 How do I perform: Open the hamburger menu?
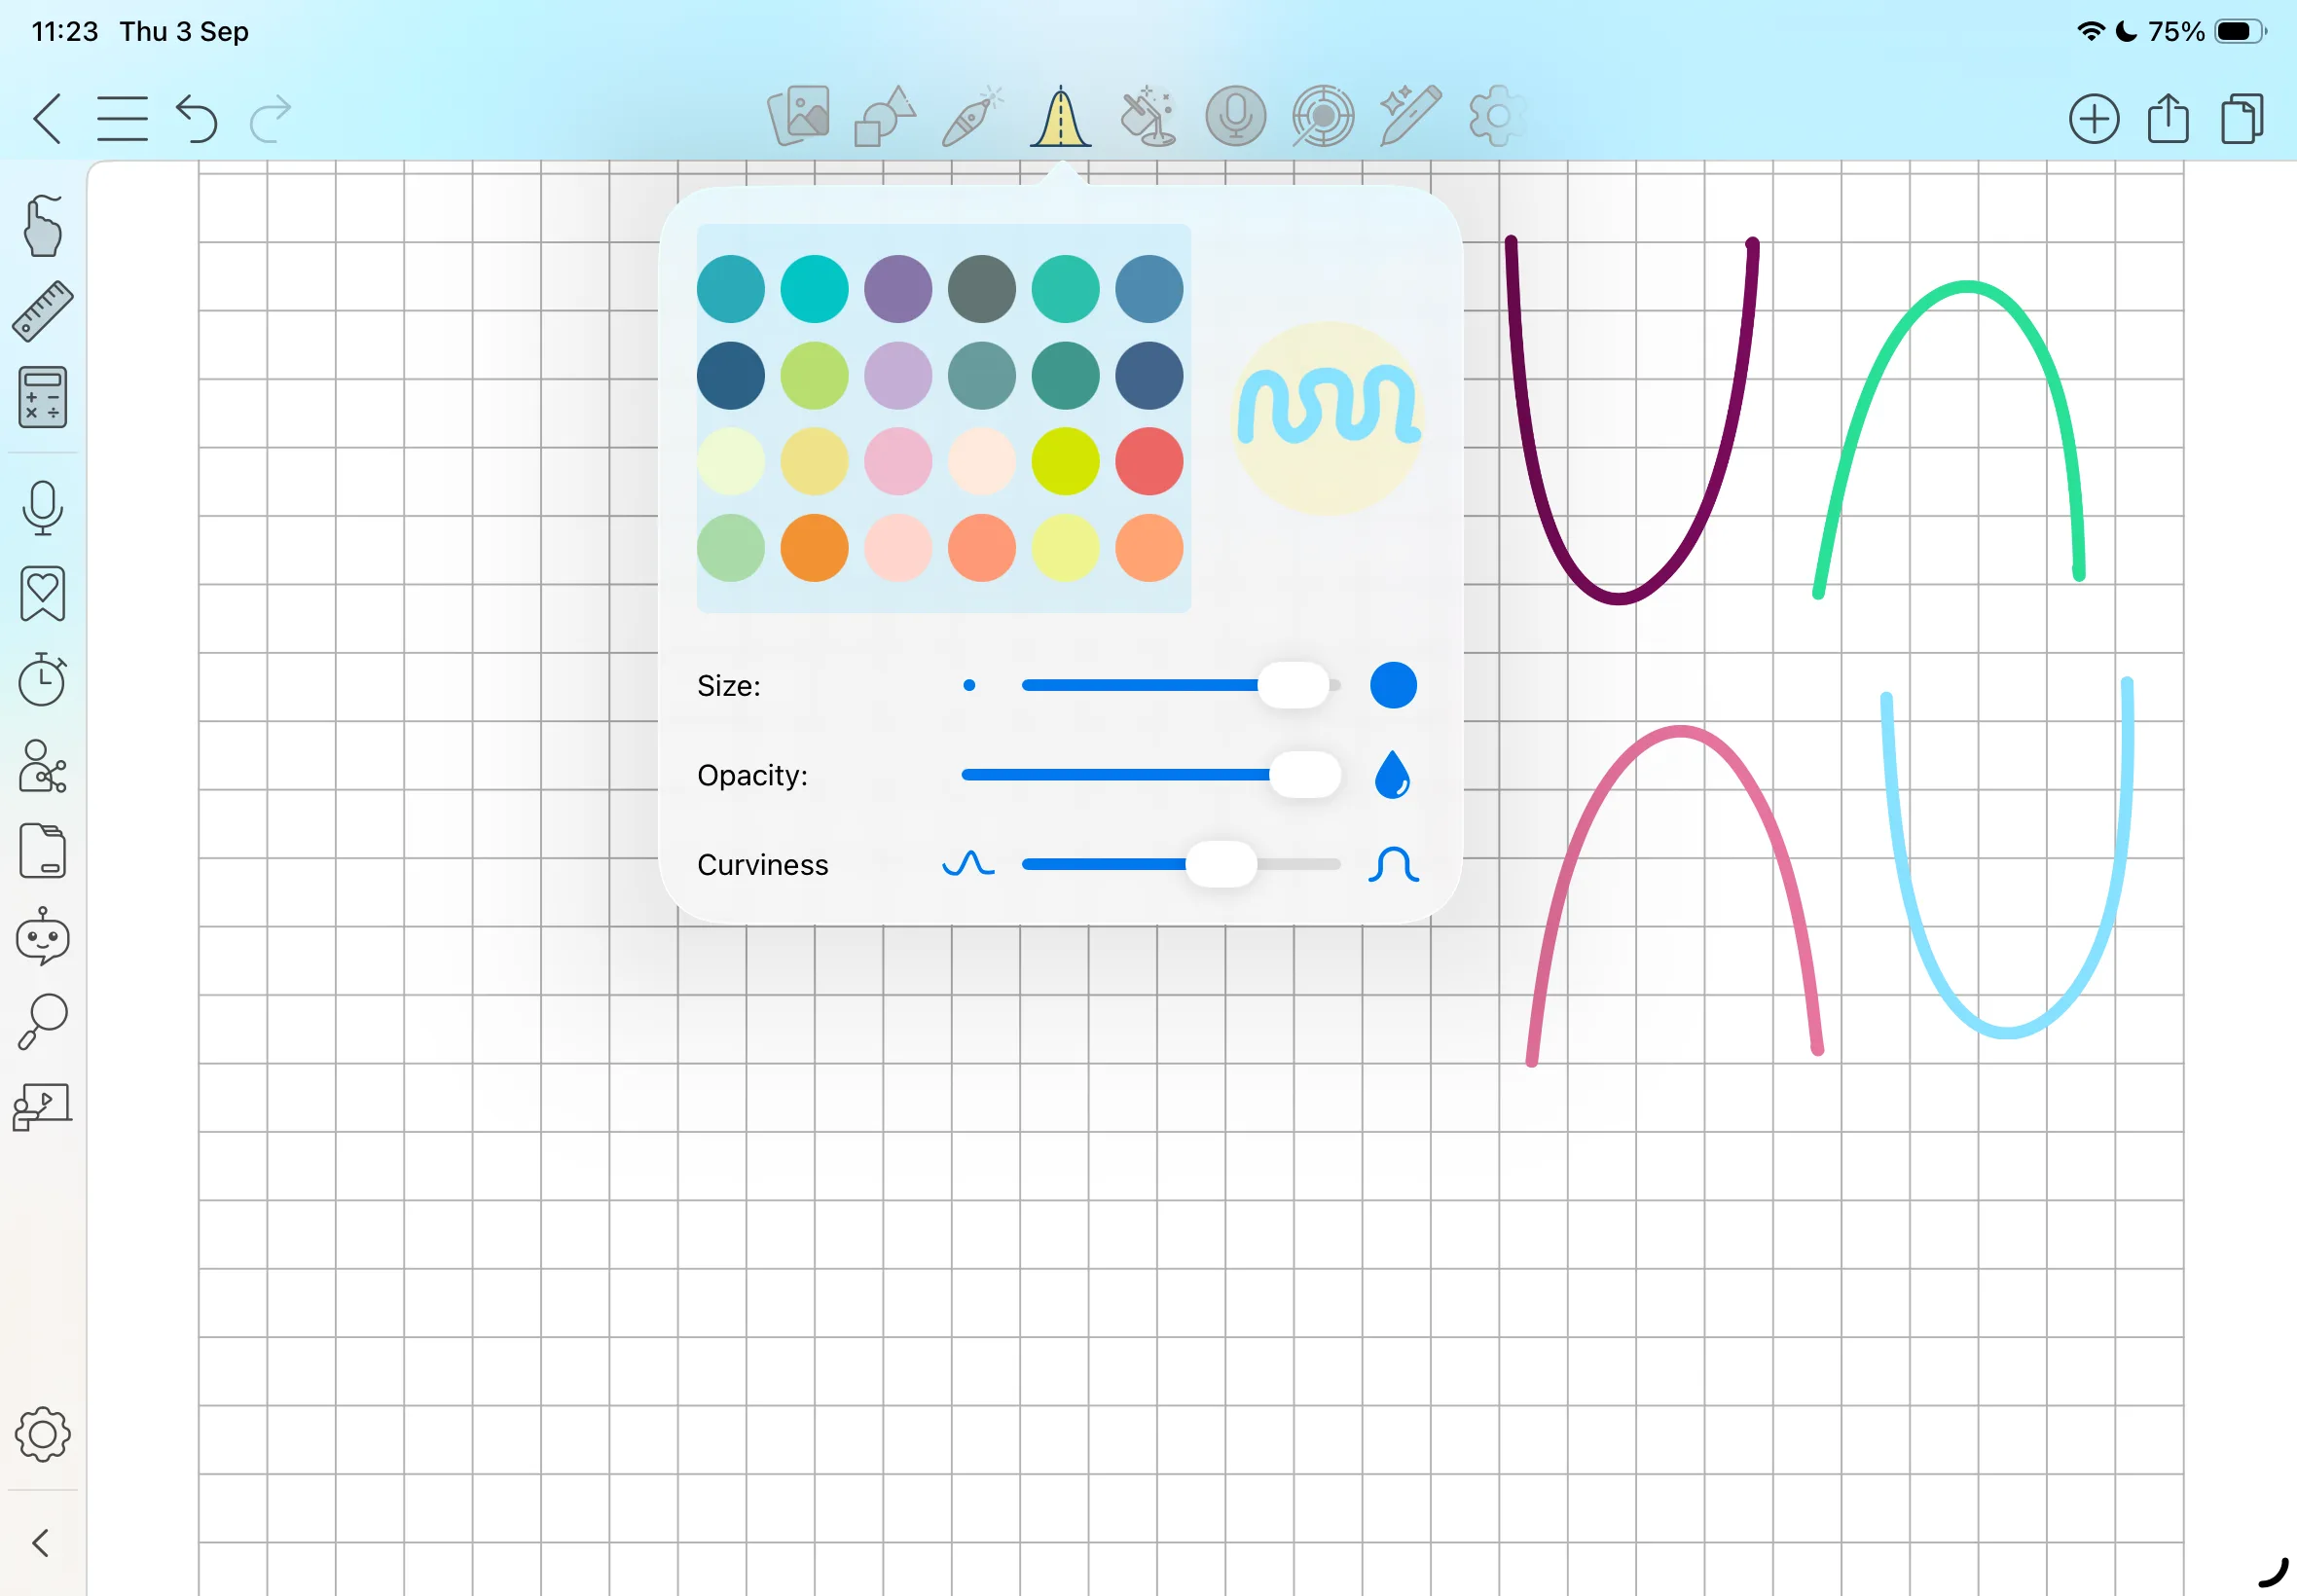click(x=122, y=119)
